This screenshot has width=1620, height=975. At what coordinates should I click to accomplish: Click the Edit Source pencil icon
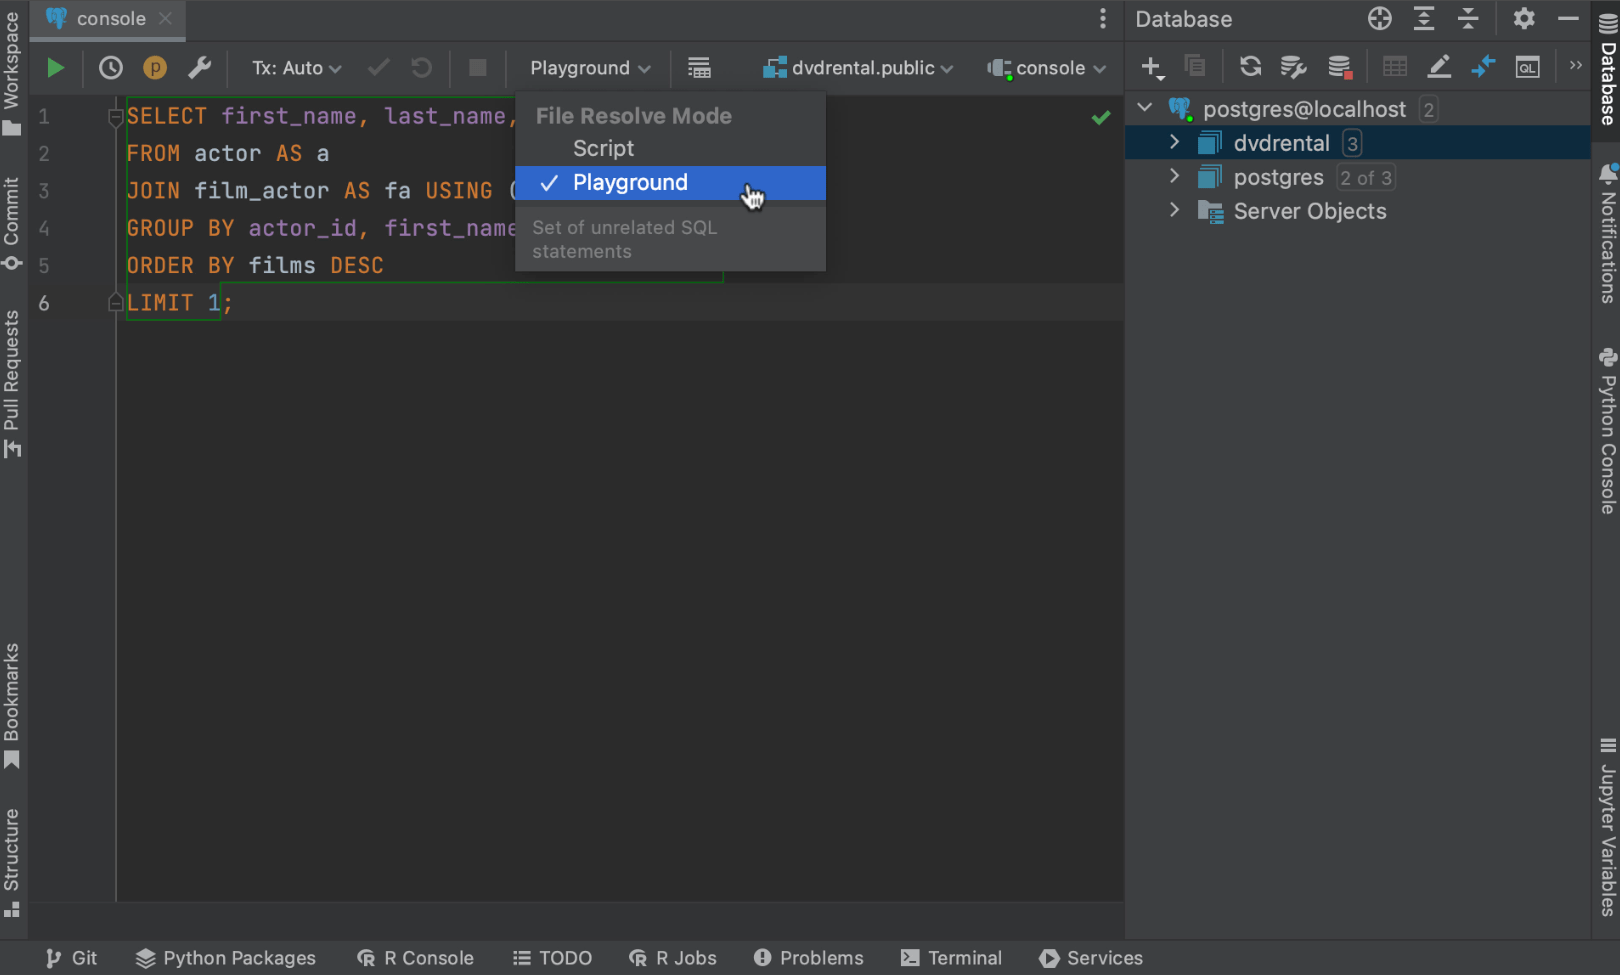pyautogui.click(x=1439, y=67)
